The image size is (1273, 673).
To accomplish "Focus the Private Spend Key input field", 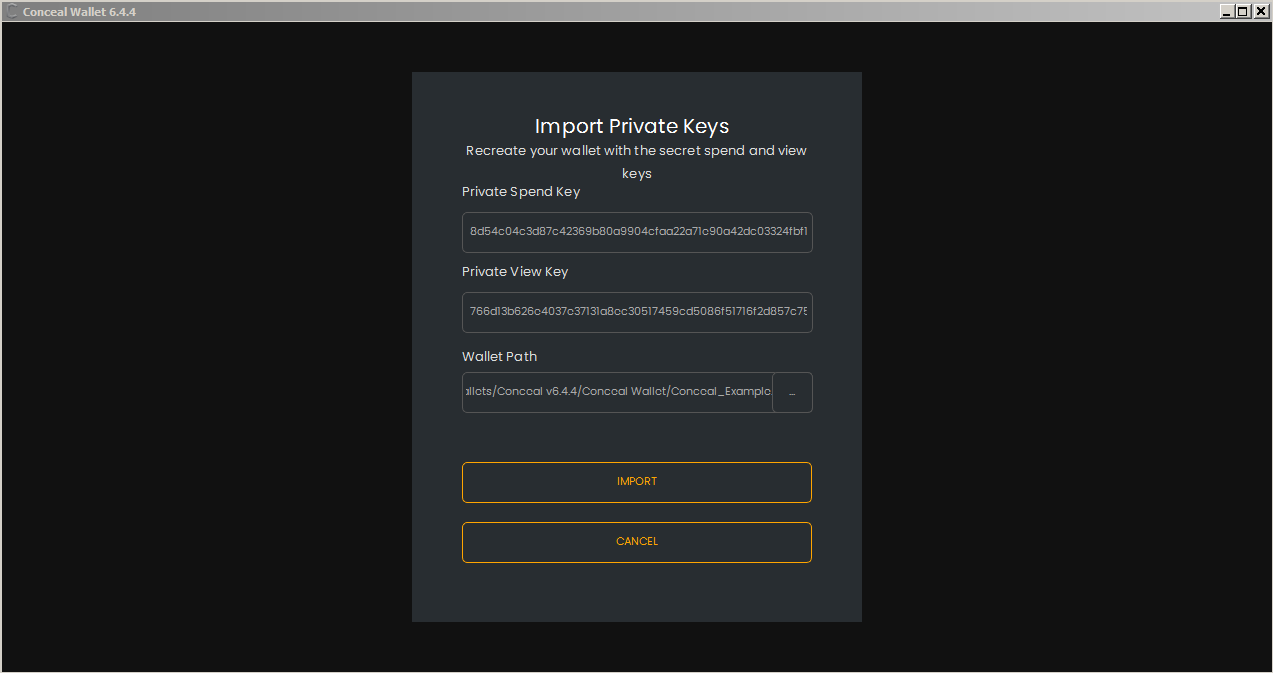I will pos(637,232).
